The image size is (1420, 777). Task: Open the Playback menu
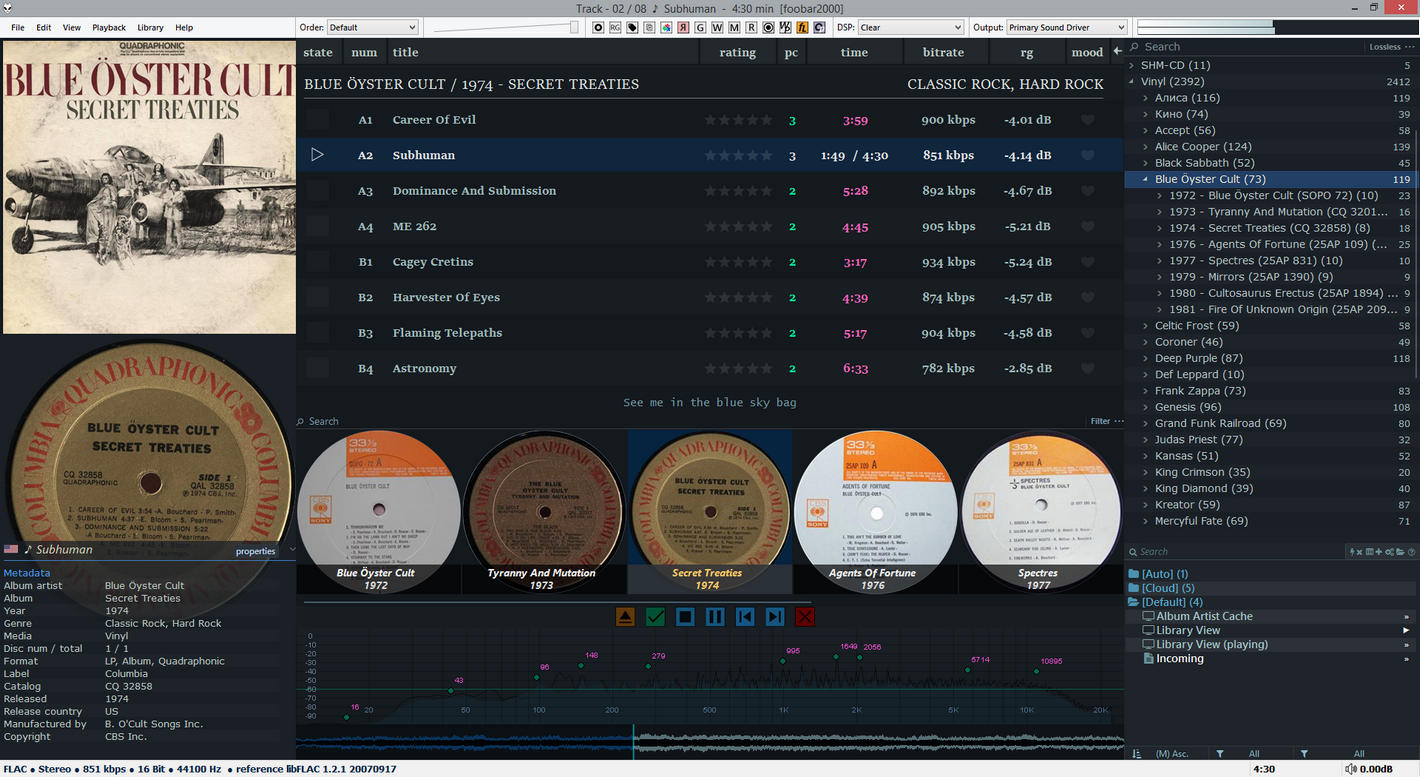[109, 28]
